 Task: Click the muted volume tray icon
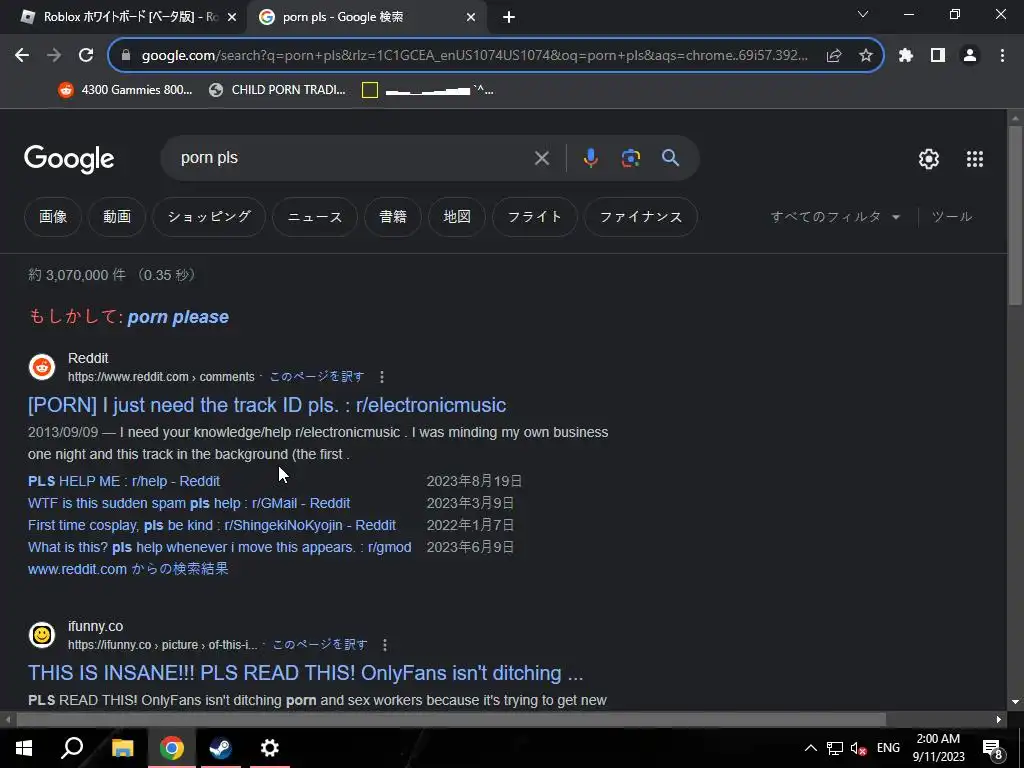pos(859,748)
